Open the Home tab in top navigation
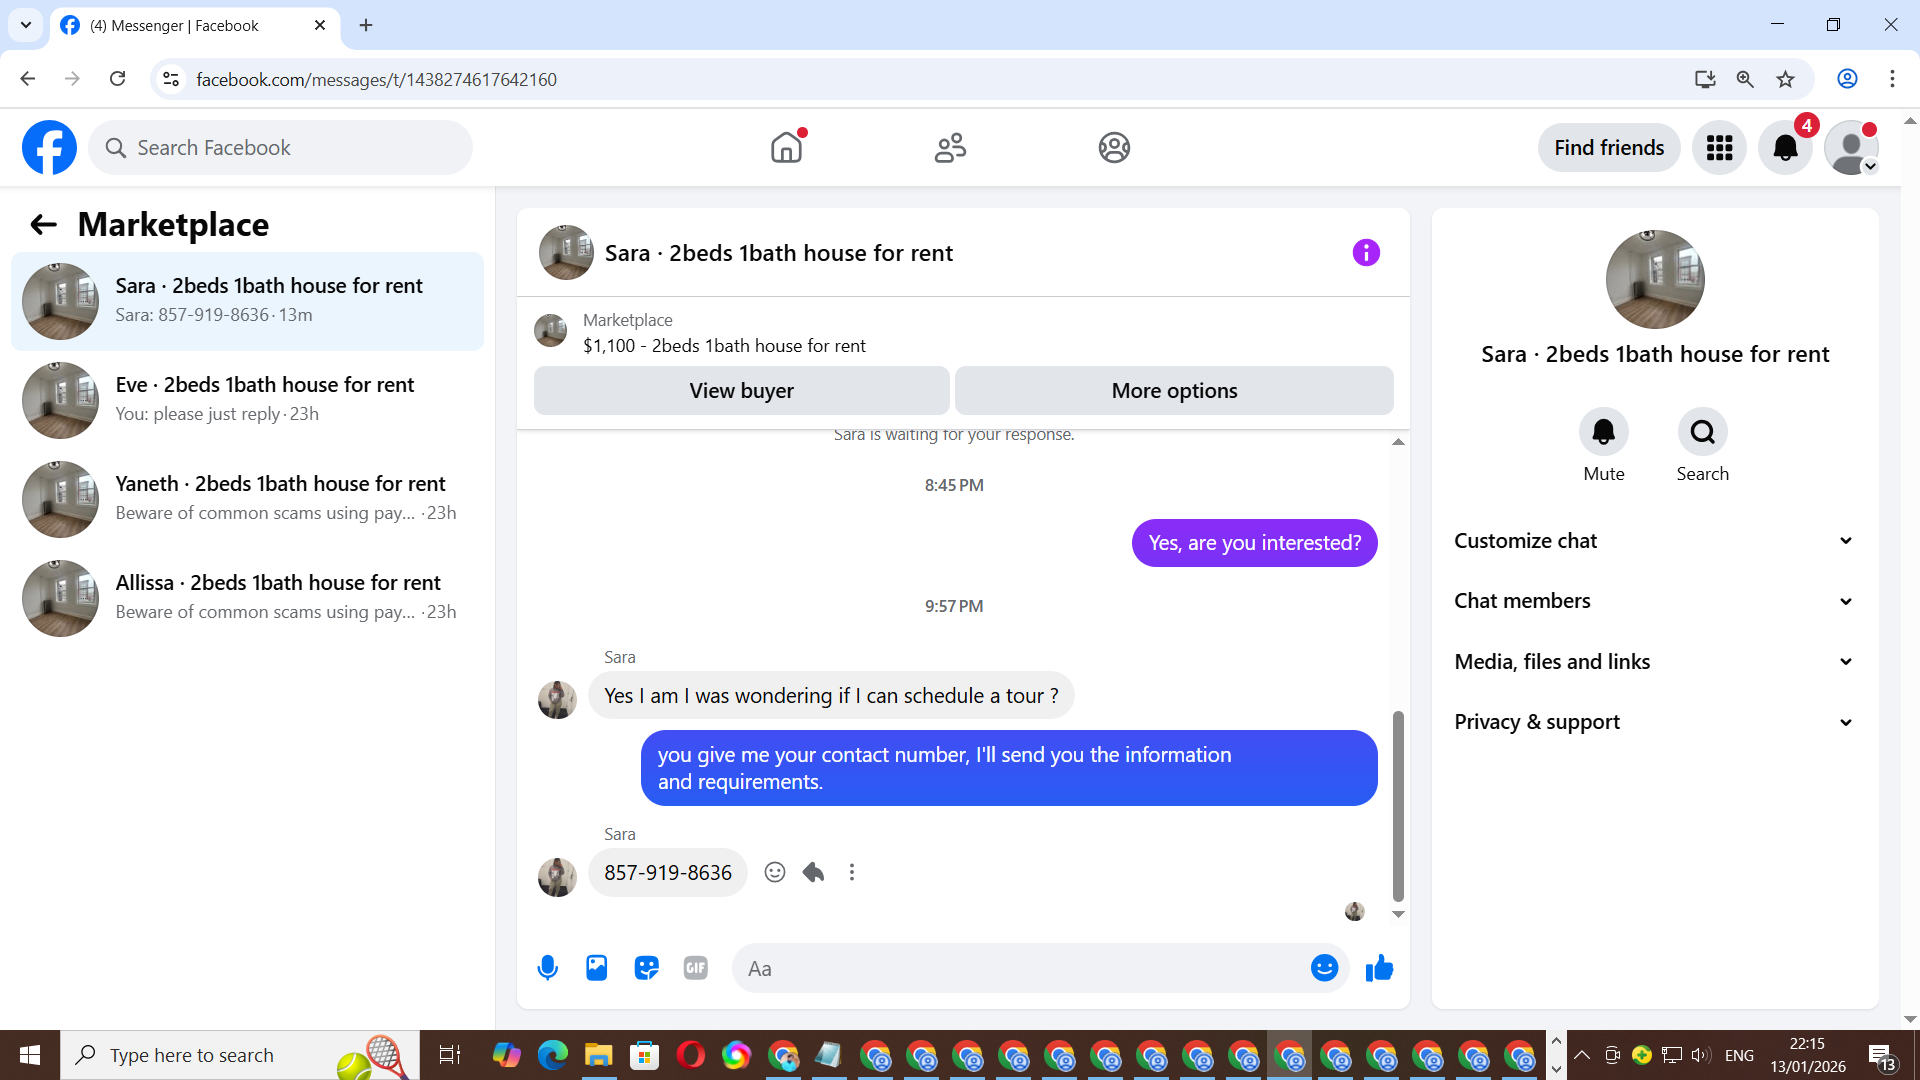The height and width of the screenshot is (1080, 1920). click(x=786, y=148)
